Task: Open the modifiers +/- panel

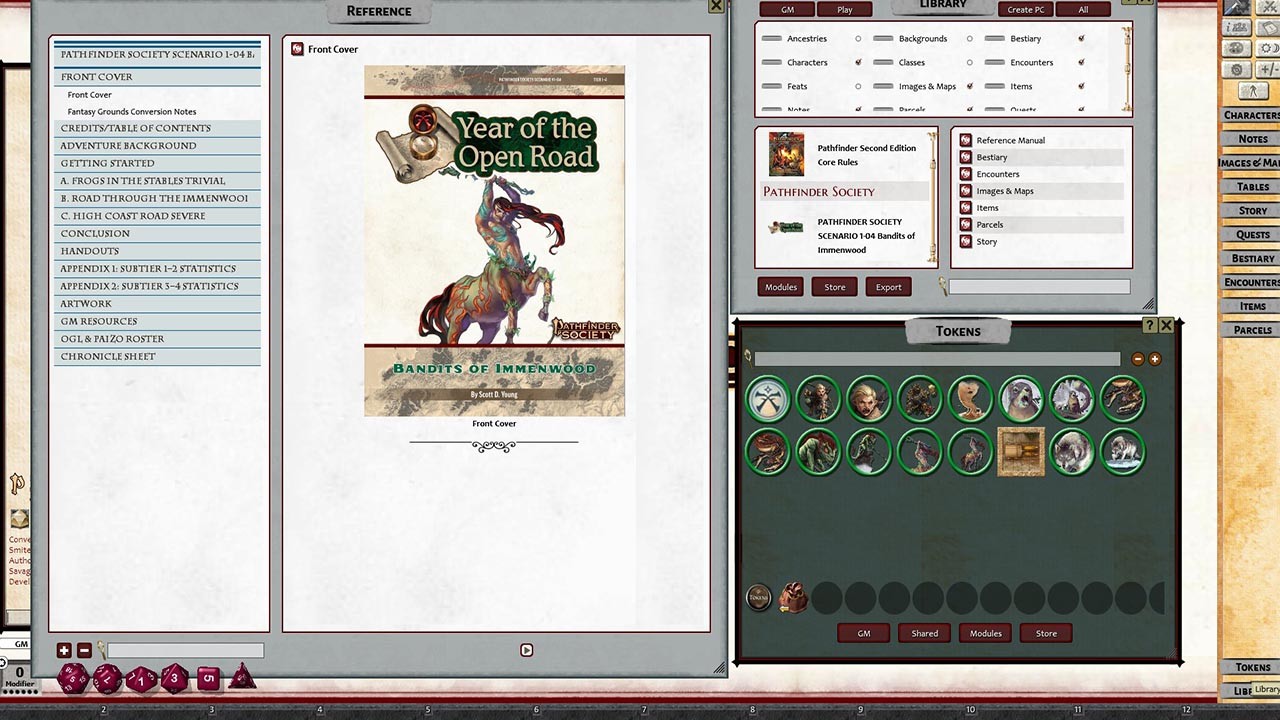Action: click(x=1267, y=68)
